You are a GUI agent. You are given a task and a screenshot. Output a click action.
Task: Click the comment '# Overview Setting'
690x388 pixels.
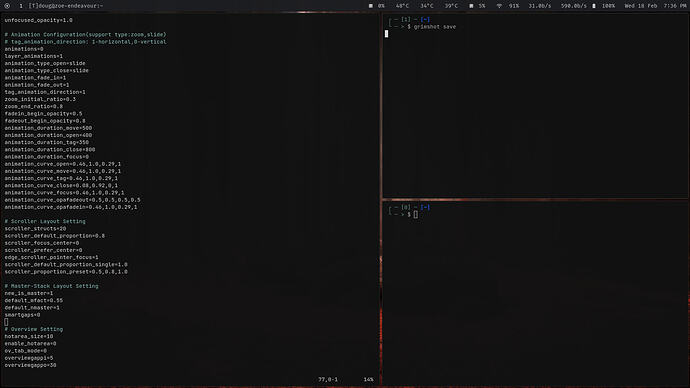[33, 329]
